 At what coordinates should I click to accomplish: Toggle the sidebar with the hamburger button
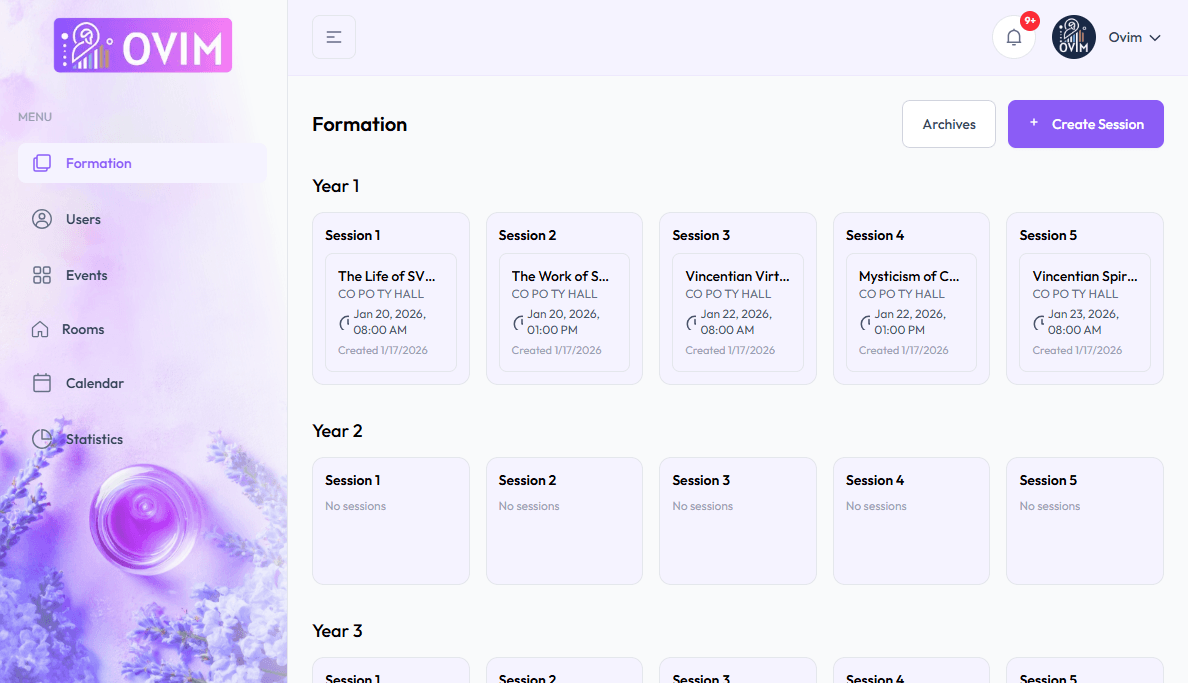click(x=334, y=37)
